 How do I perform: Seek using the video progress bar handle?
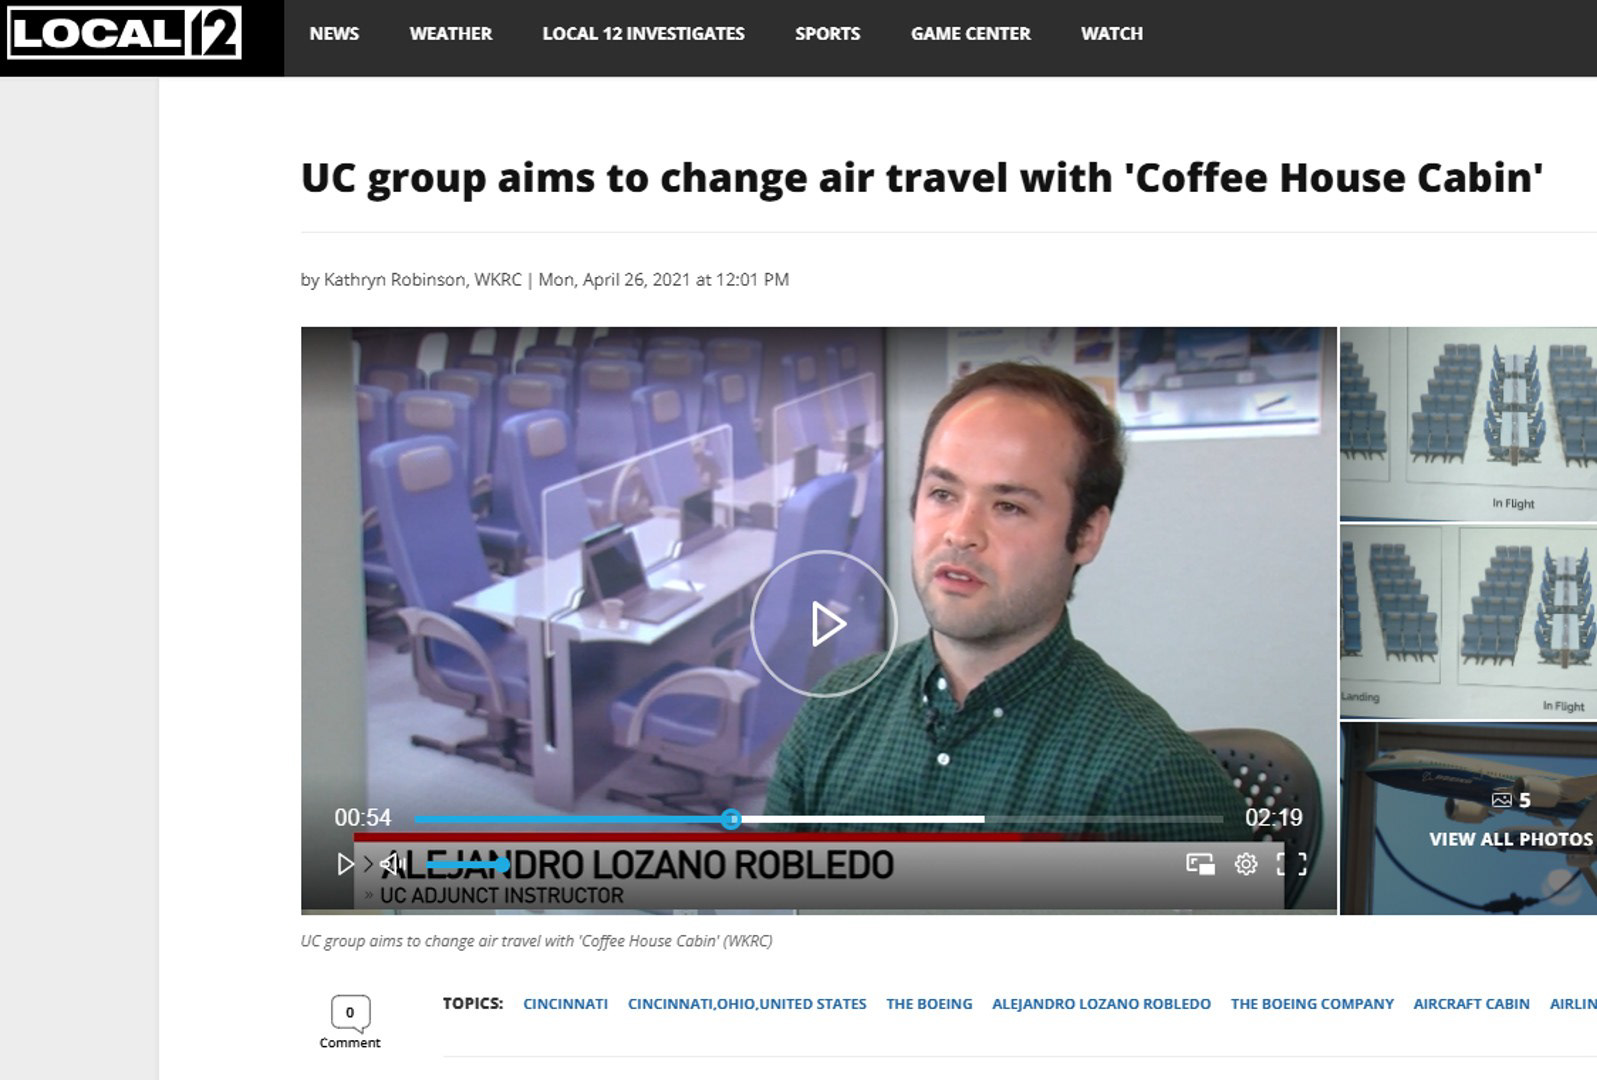point(731,819)
